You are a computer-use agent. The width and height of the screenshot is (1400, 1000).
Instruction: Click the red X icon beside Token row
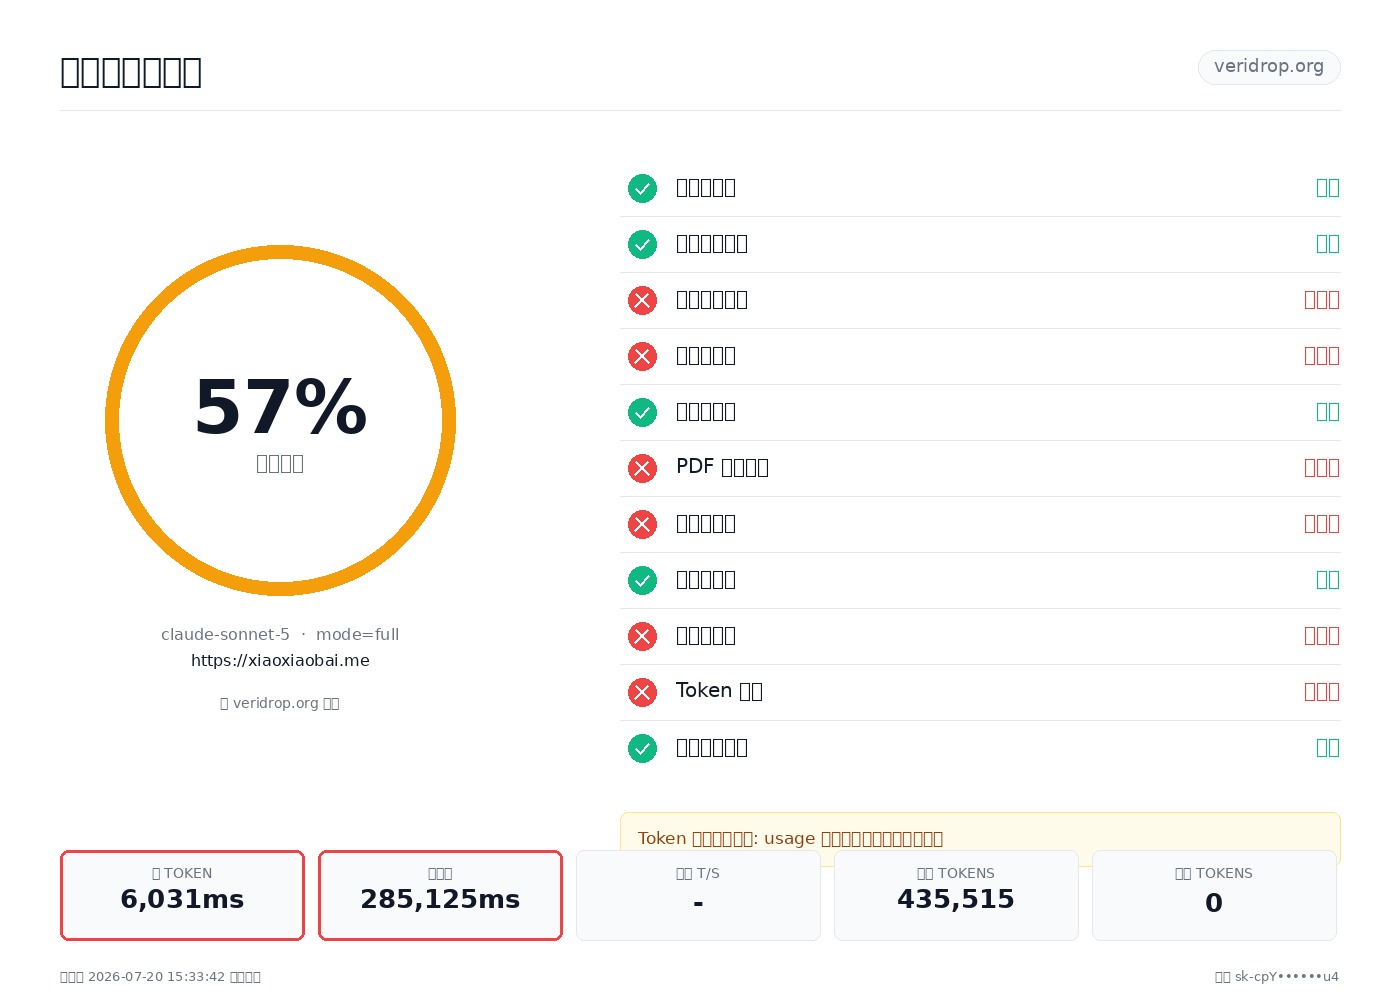[642, 692]
